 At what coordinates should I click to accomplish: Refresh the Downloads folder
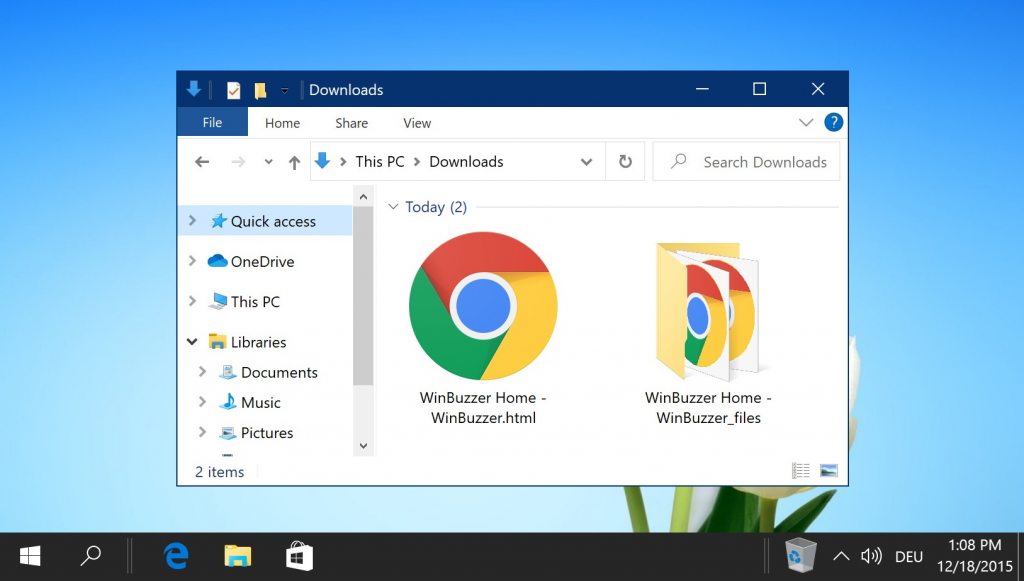click(x=625, y=161)
